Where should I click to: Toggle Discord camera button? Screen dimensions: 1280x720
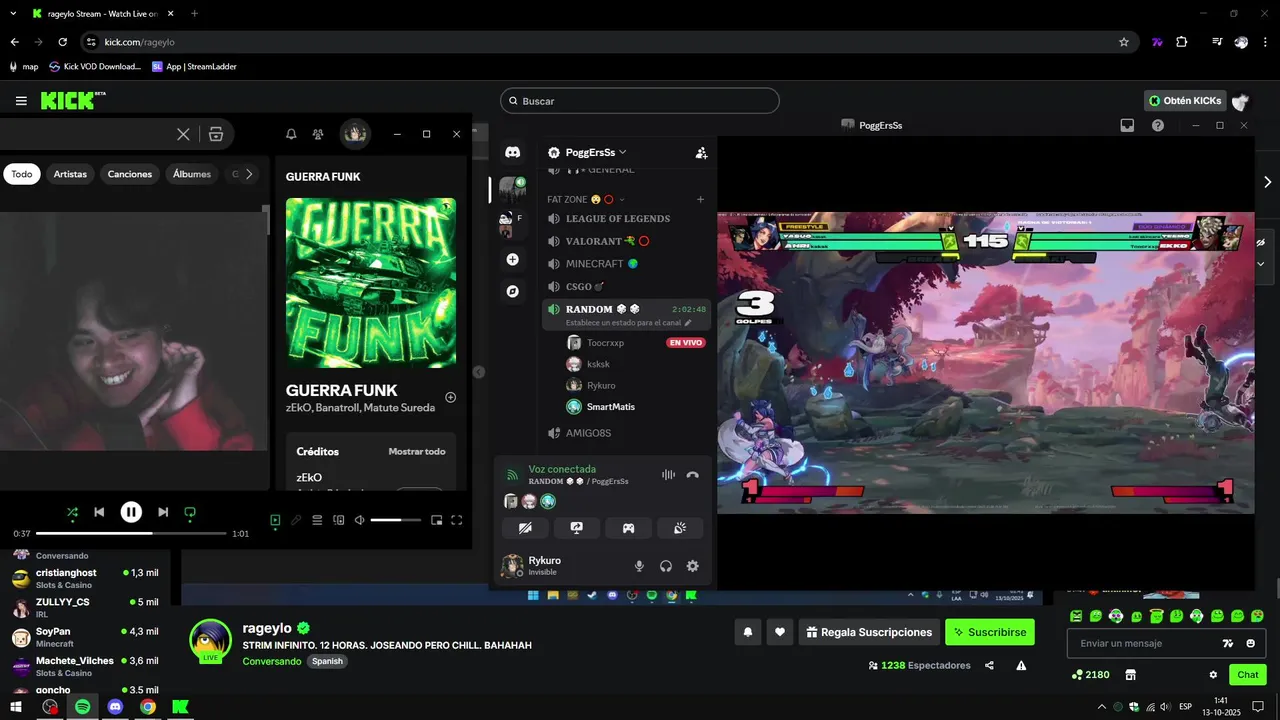point(525,528)
